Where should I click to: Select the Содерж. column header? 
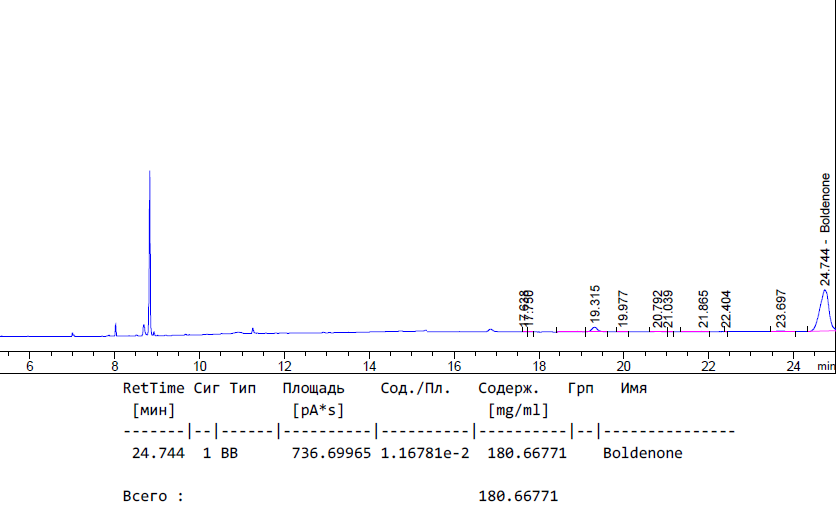point(508,388)
